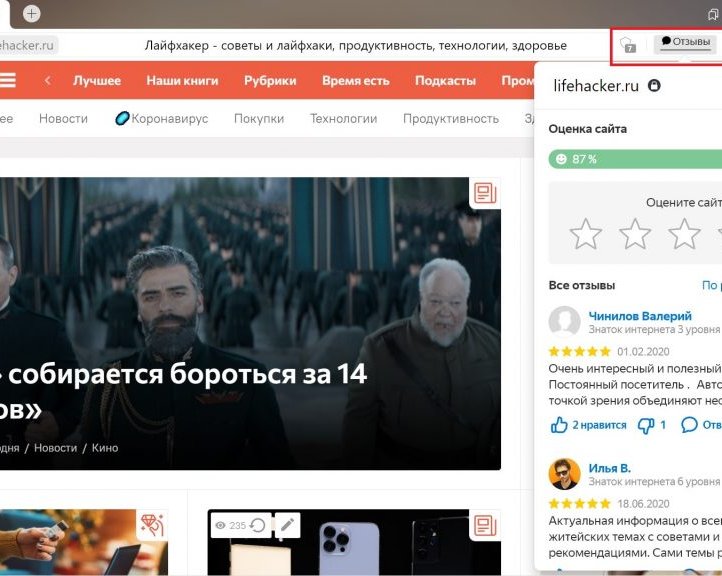Click Чинилов Валерий's grey avatar
Image resolution: width=722 pixels, height=576 pixels.
(x=564, y=321)
